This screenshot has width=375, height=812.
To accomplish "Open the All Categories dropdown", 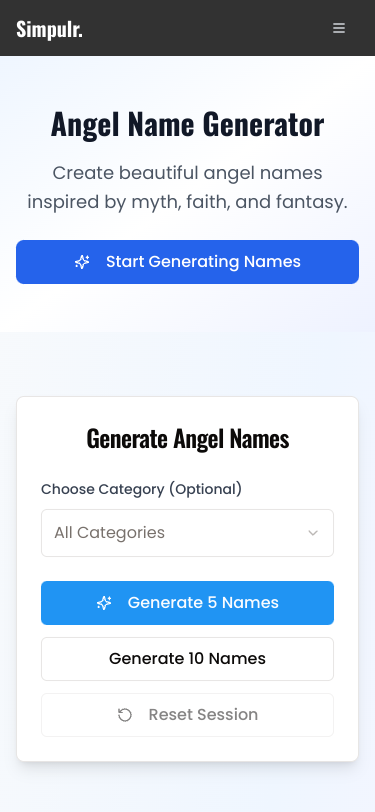I will [188, 533].
